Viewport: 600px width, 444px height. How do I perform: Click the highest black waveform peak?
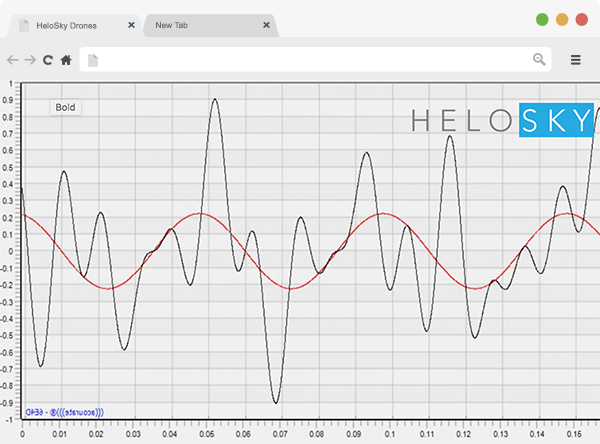point(215,100)
